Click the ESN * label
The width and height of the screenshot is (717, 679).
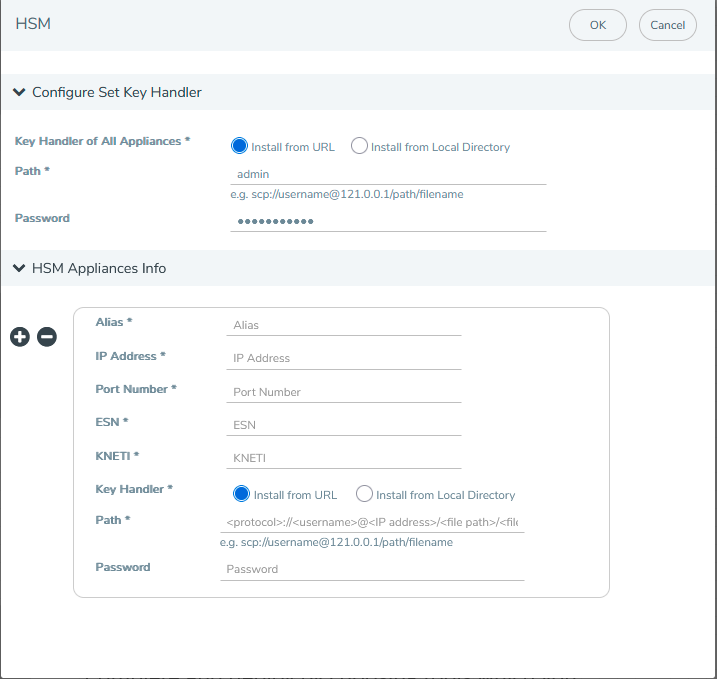112,422
